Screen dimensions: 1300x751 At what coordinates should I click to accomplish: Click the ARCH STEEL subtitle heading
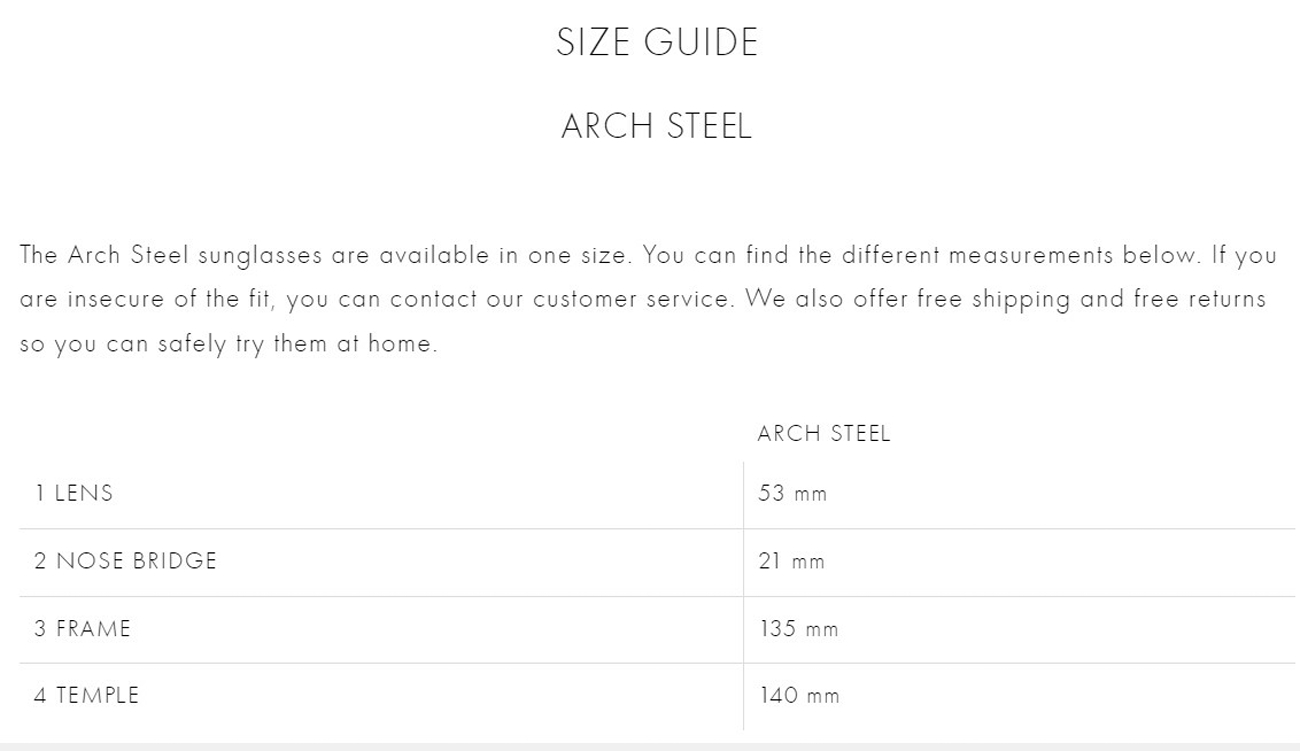tap(657, 127)
